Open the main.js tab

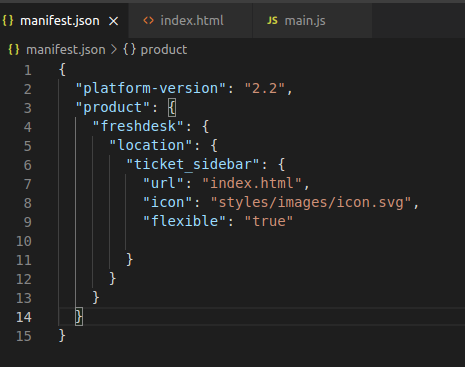[x=313, y=21]
